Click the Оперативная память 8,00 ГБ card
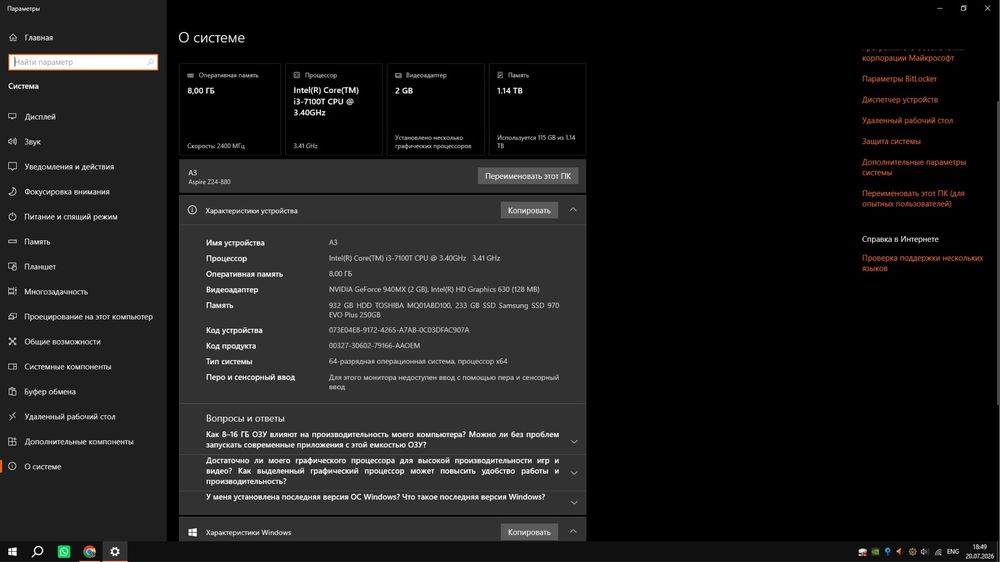This screenshot has width=1000, height=562. pos(230,109)
